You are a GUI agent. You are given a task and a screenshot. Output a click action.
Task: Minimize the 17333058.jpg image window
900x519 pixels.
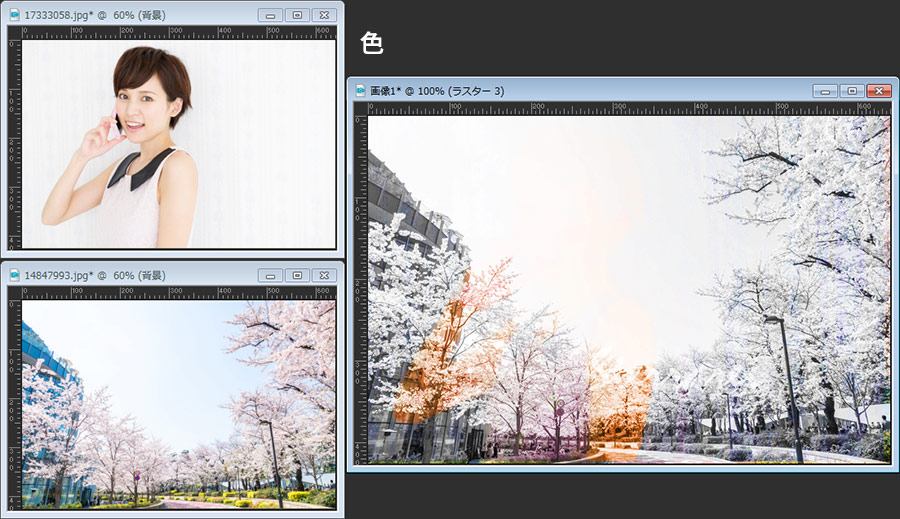(270, 15)
